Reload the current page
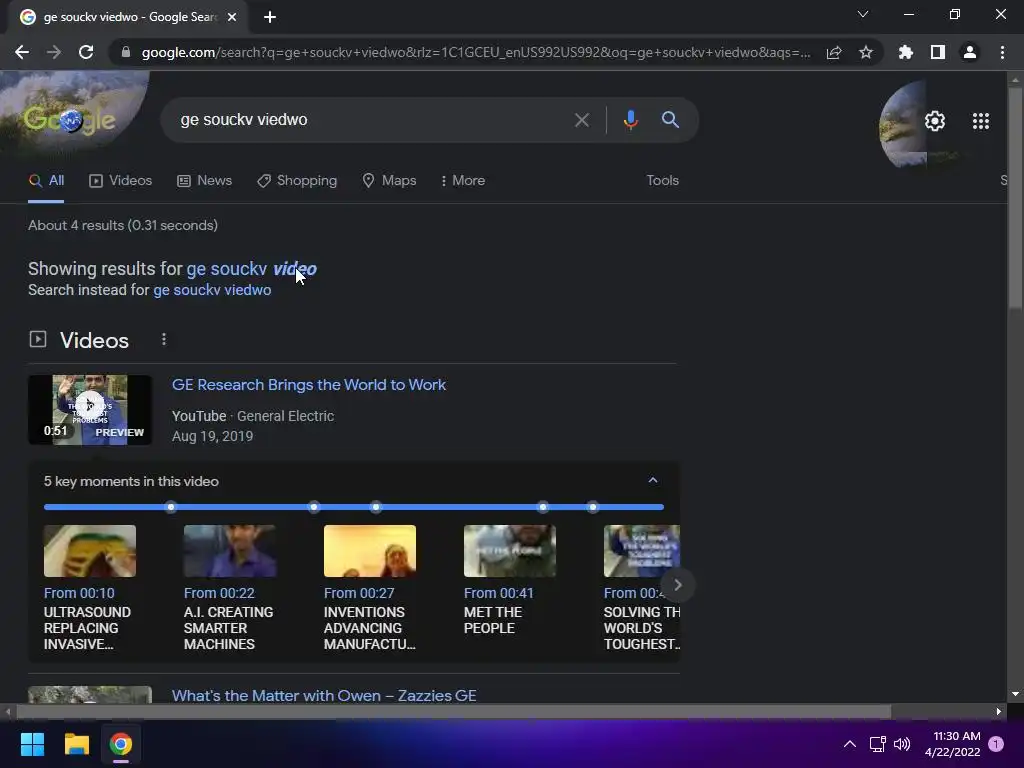 coord(86,52)
